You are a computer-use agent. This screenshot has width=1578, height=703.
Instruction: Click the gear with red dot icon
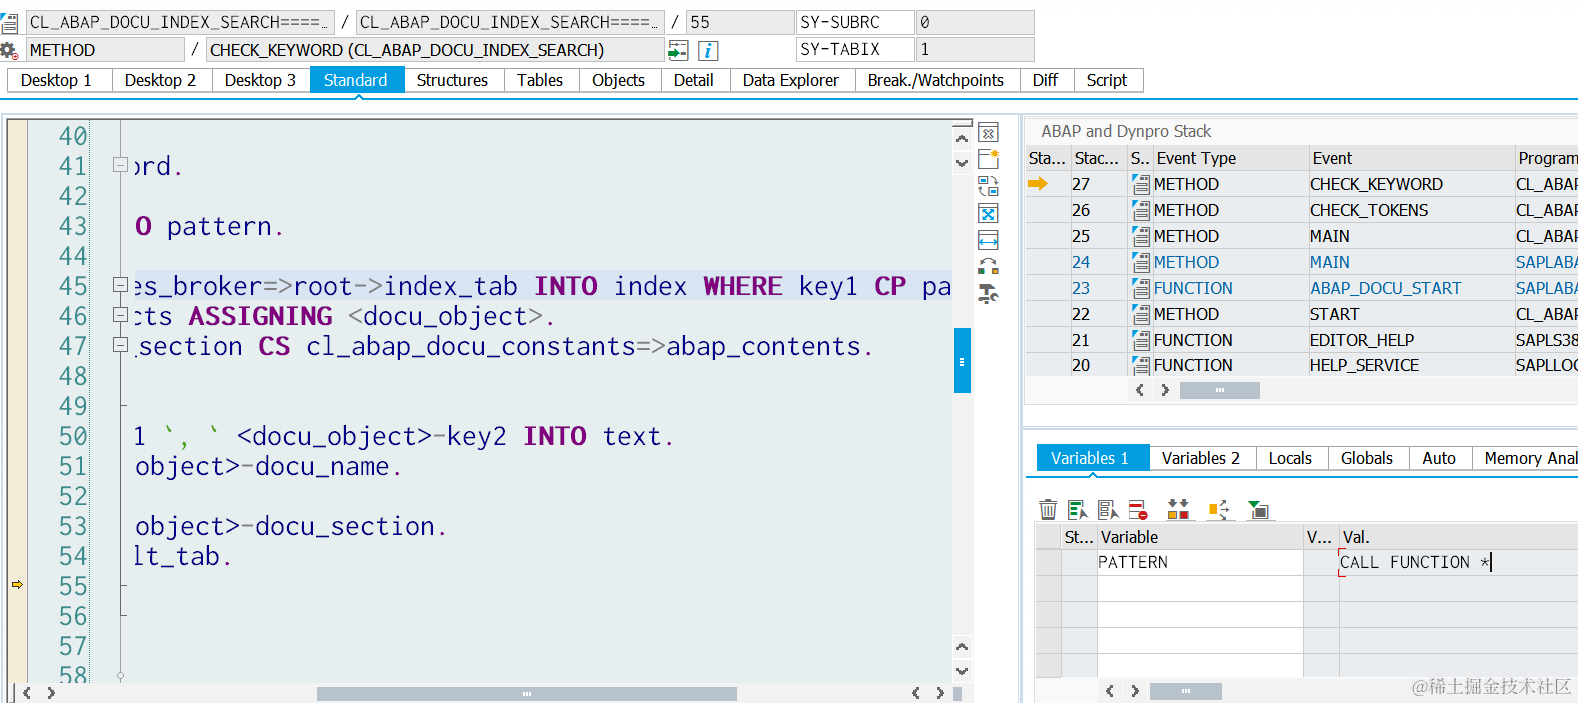pyautogui.click(x=9, y=50)
